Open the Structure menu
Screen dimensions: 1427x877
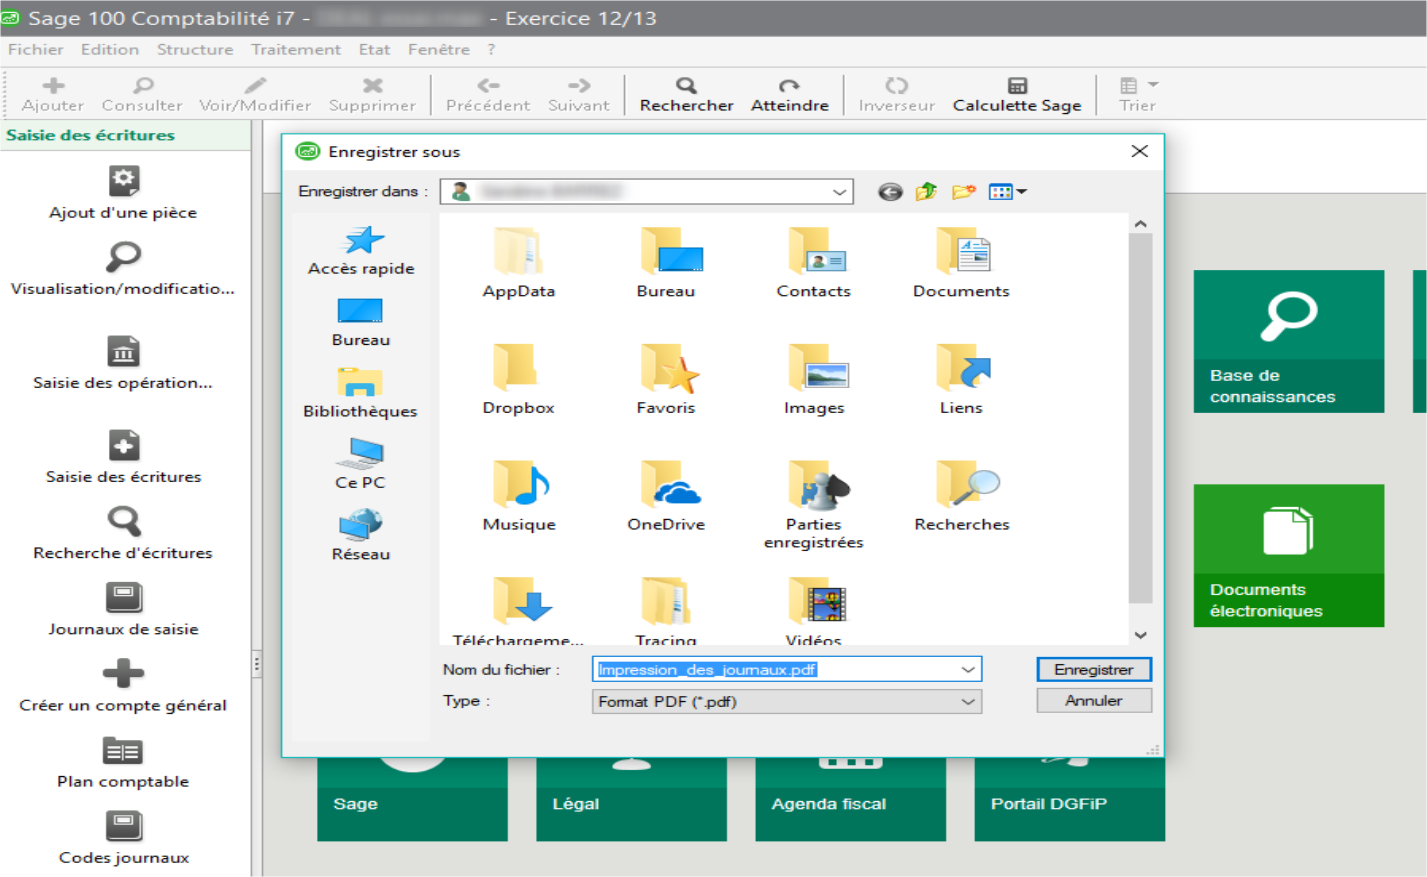(194, 49)
